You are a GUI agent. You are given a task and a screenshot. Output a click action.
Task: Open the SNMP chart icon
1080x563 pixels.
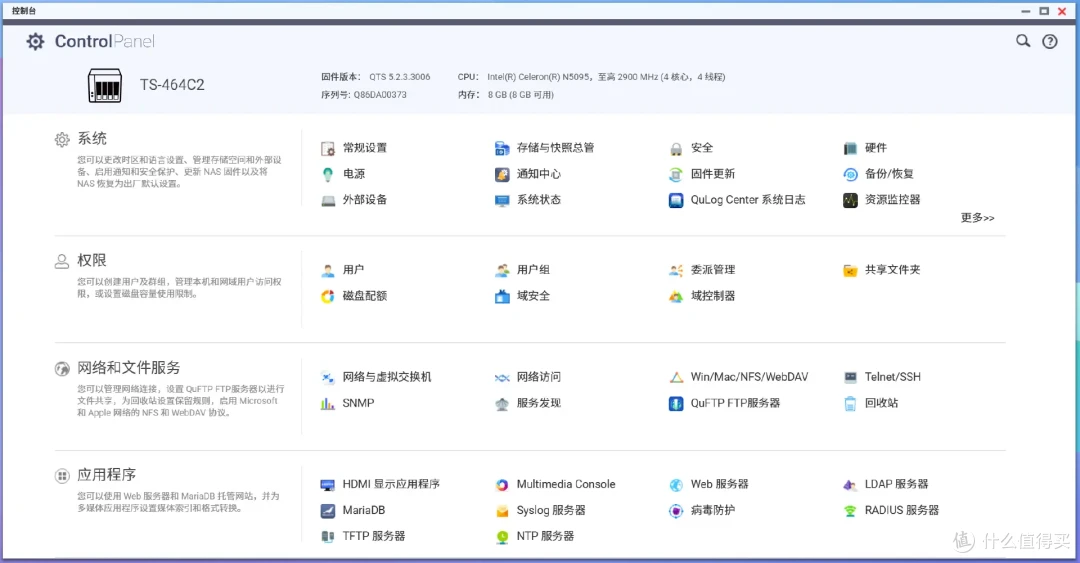(328, 403)
